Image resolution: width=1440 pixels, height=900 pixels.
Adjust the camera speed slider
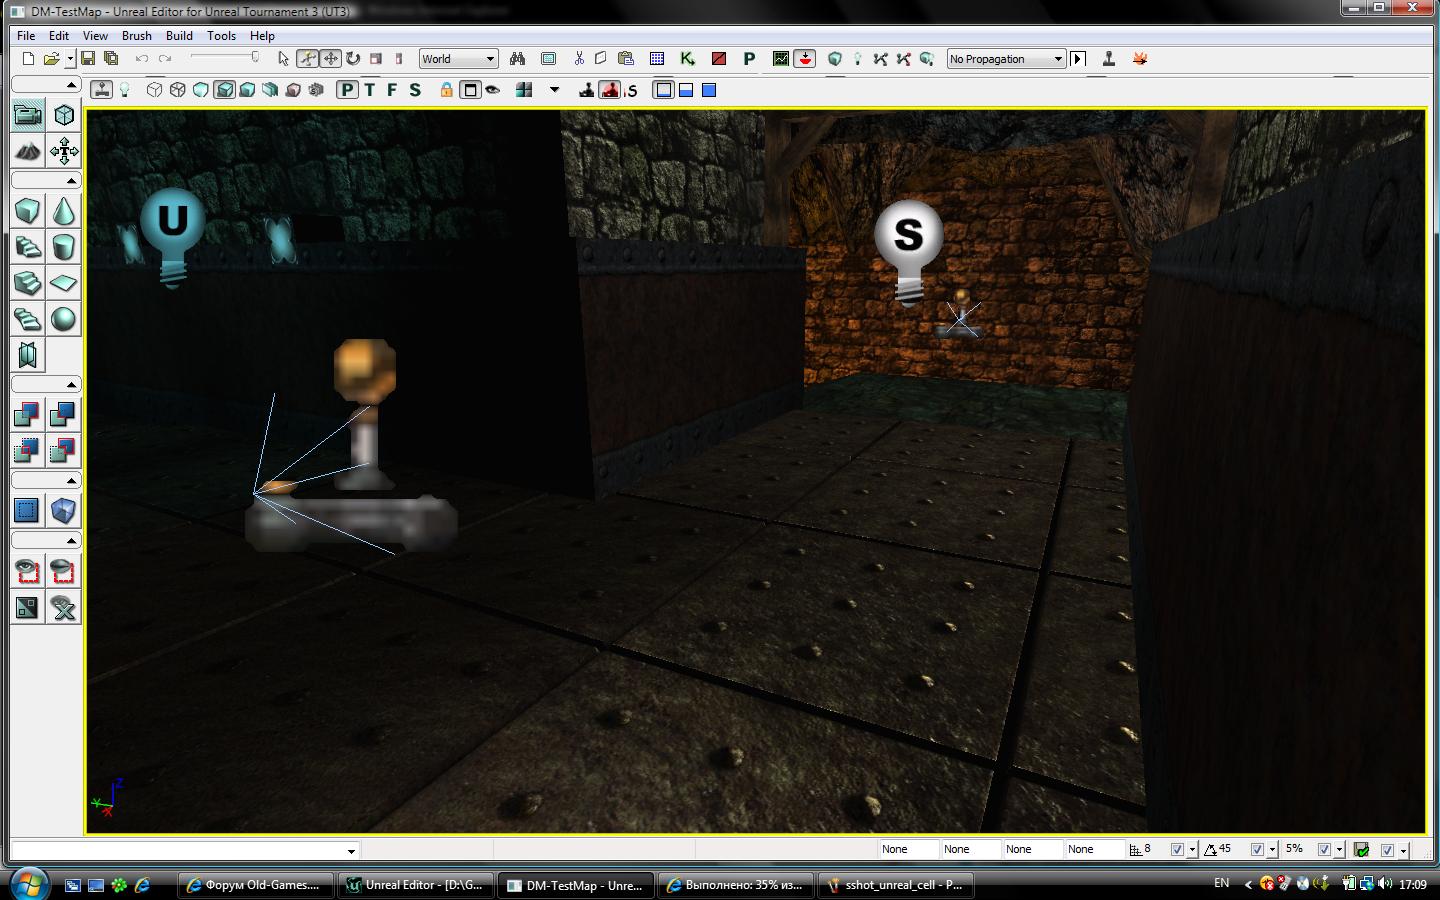[x=225, y=59]
